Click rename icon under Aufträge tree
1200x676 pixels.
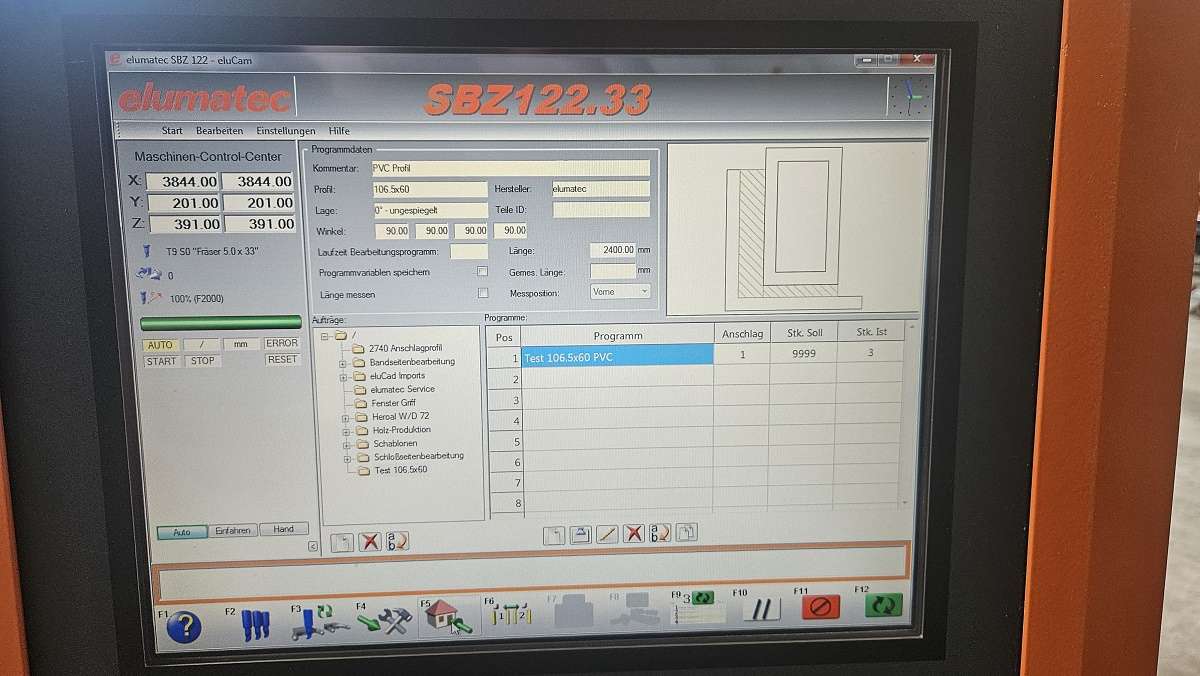397,541
